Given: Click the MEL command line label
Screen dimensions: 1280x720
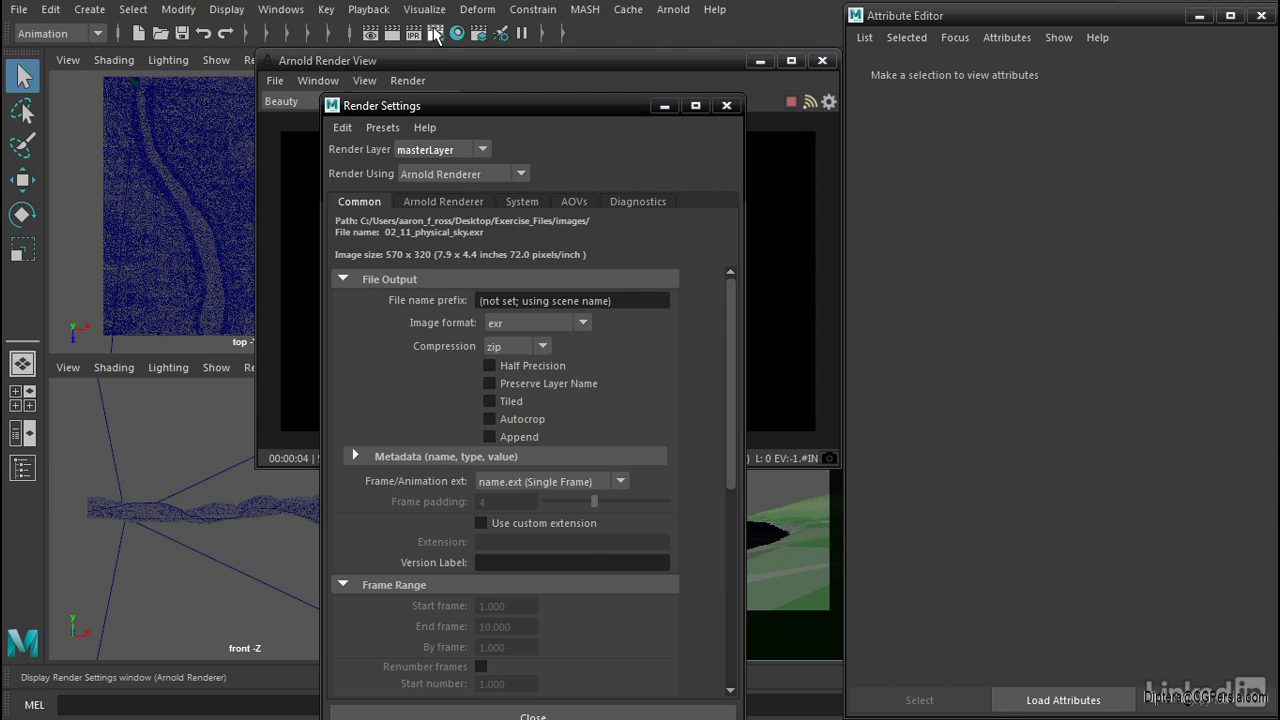Looking at the screenshot, I should [x=34, y=704].
